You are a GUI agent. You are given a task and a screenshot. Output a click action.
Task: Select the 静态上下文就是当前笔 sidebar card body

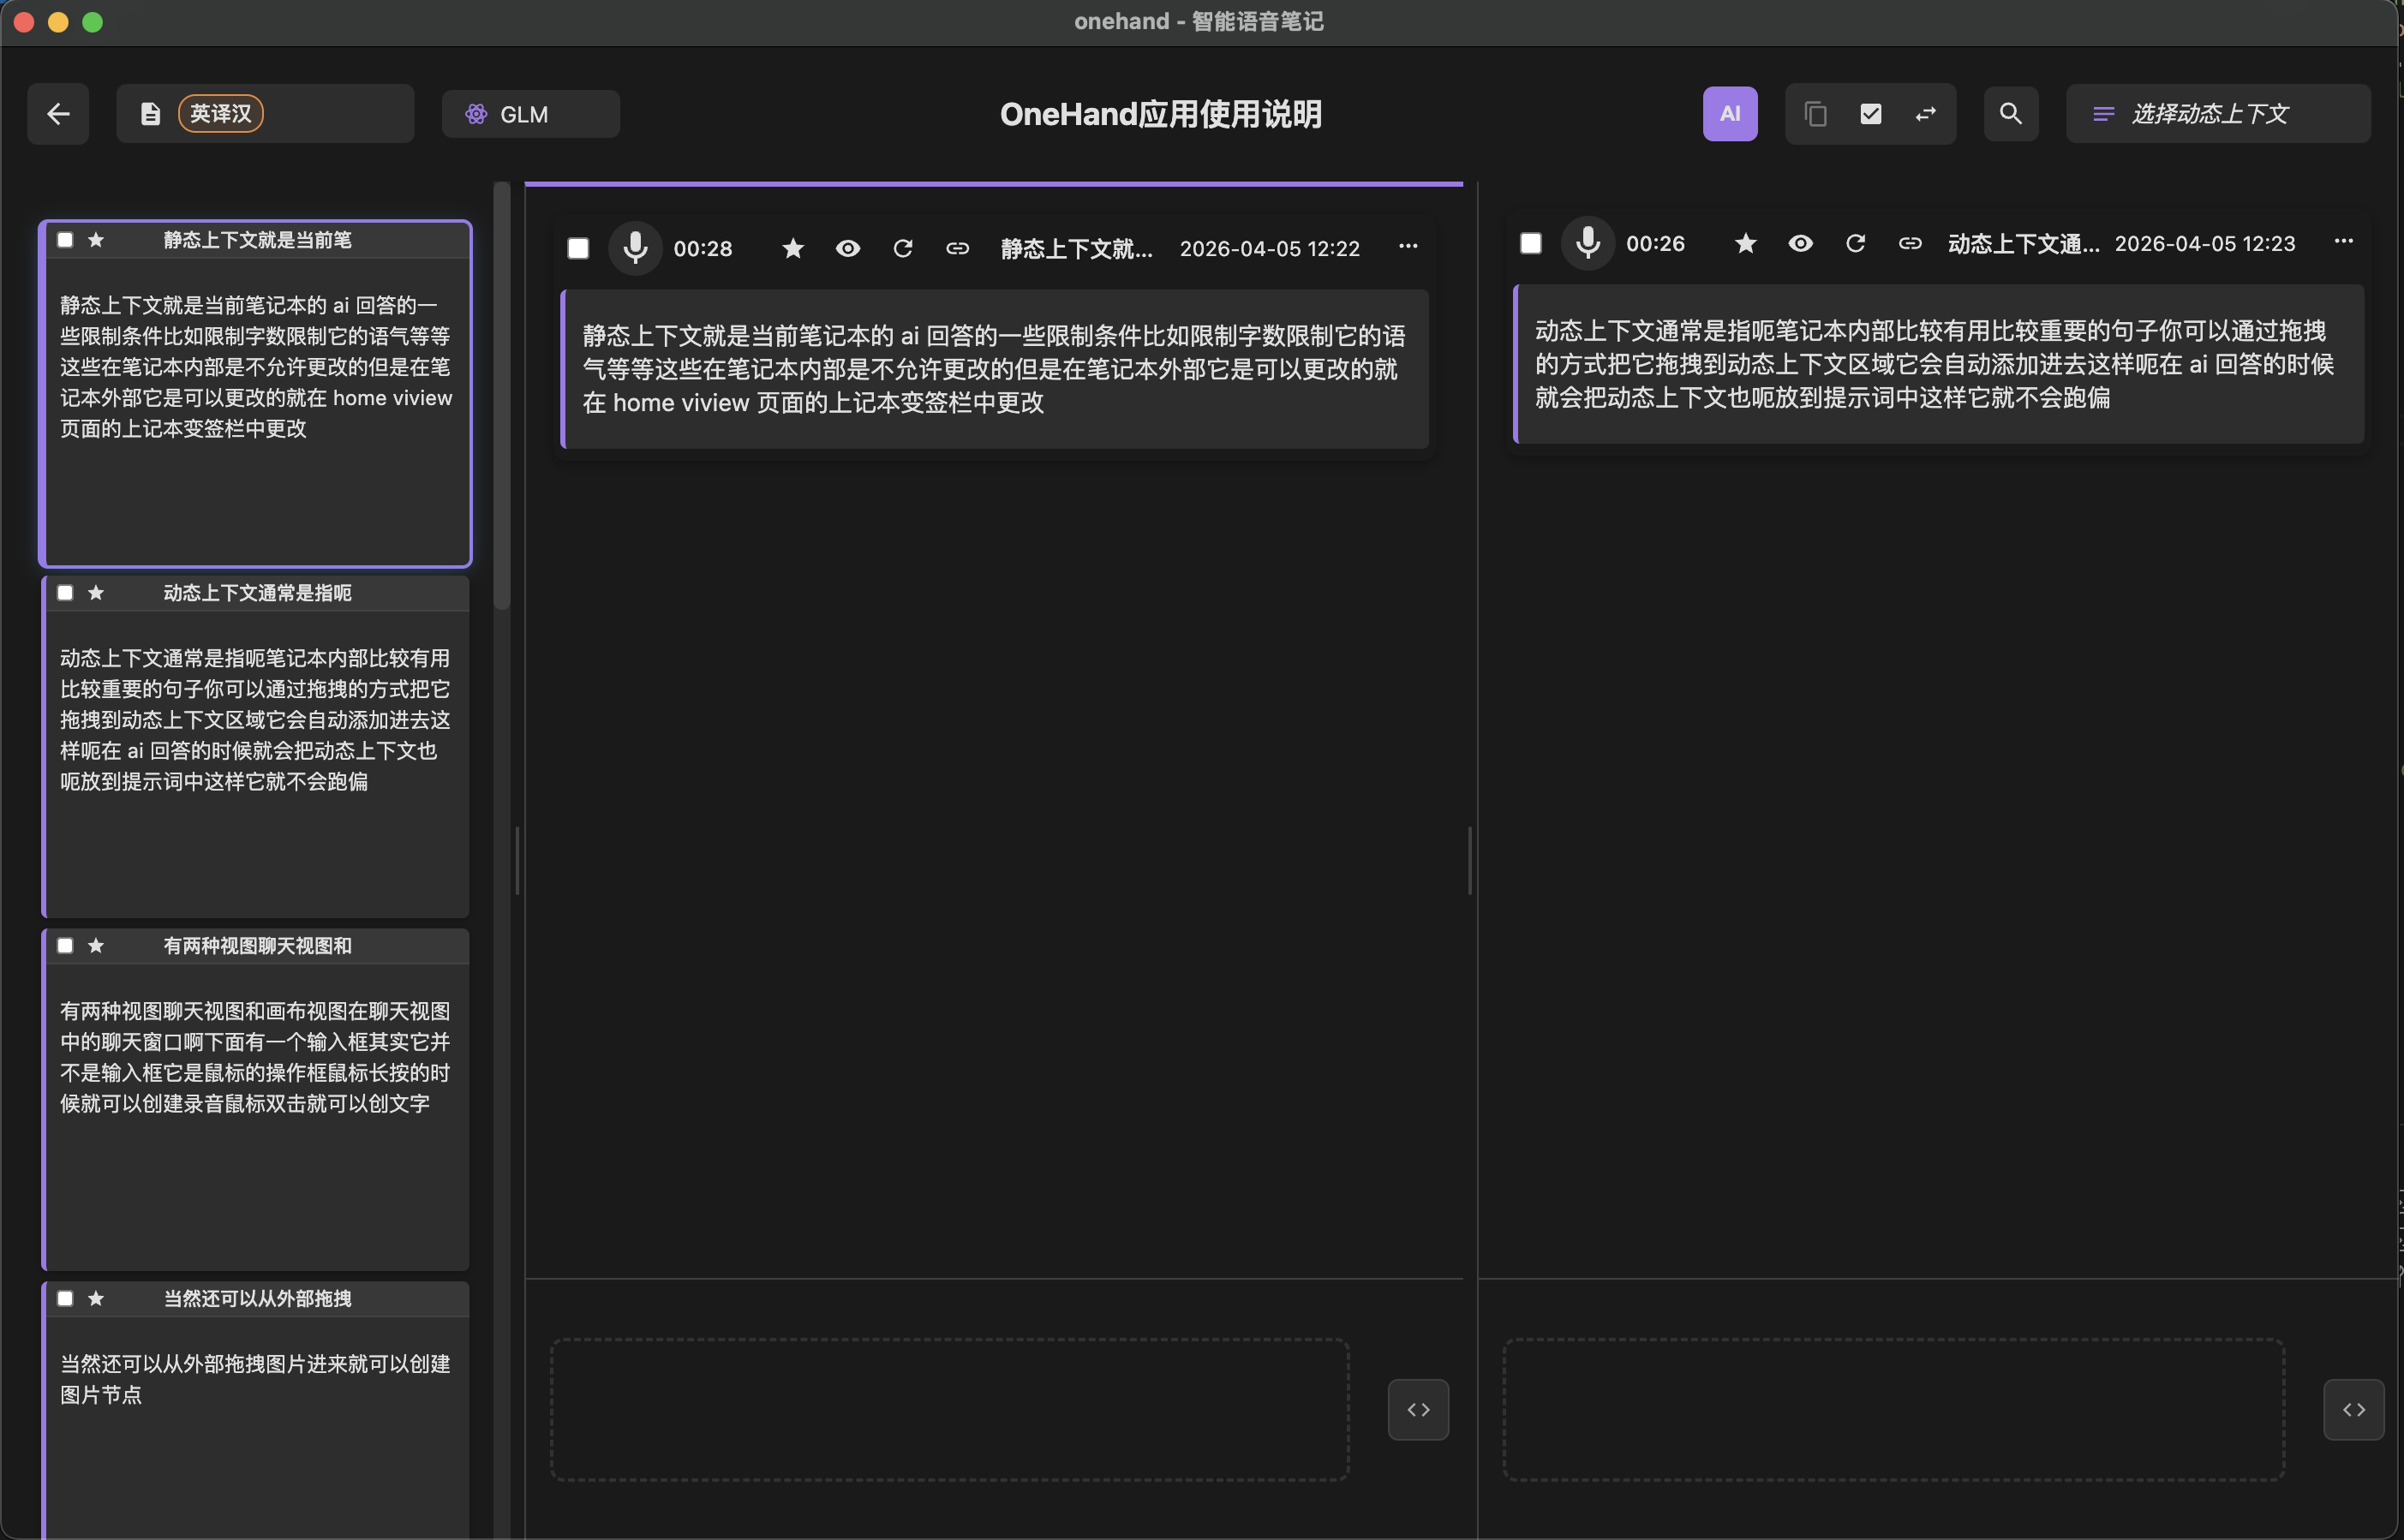(257, 410)
